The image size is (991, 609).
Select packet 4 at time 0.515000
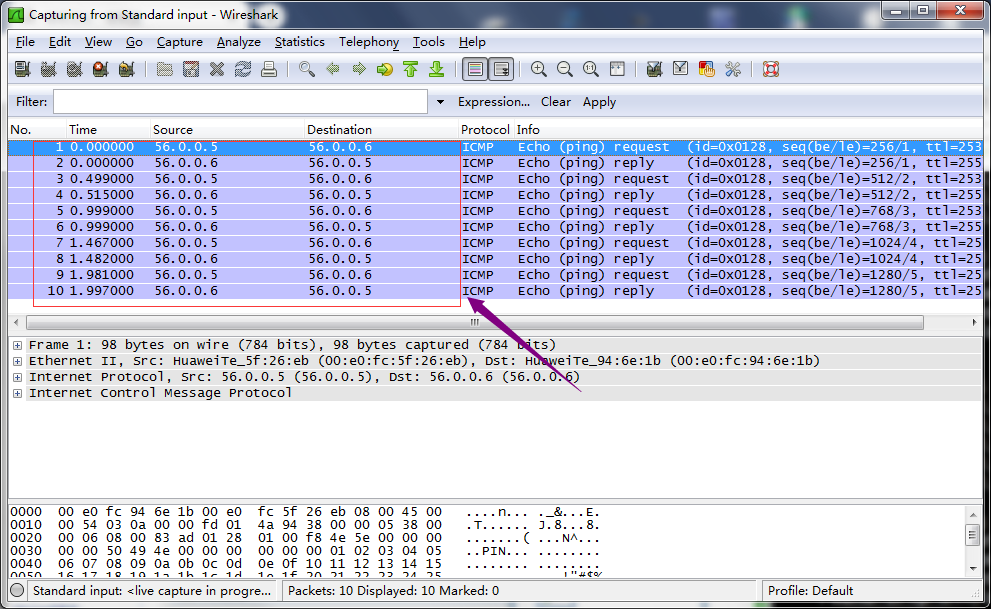pyautogui.click(x=495, y=195)
